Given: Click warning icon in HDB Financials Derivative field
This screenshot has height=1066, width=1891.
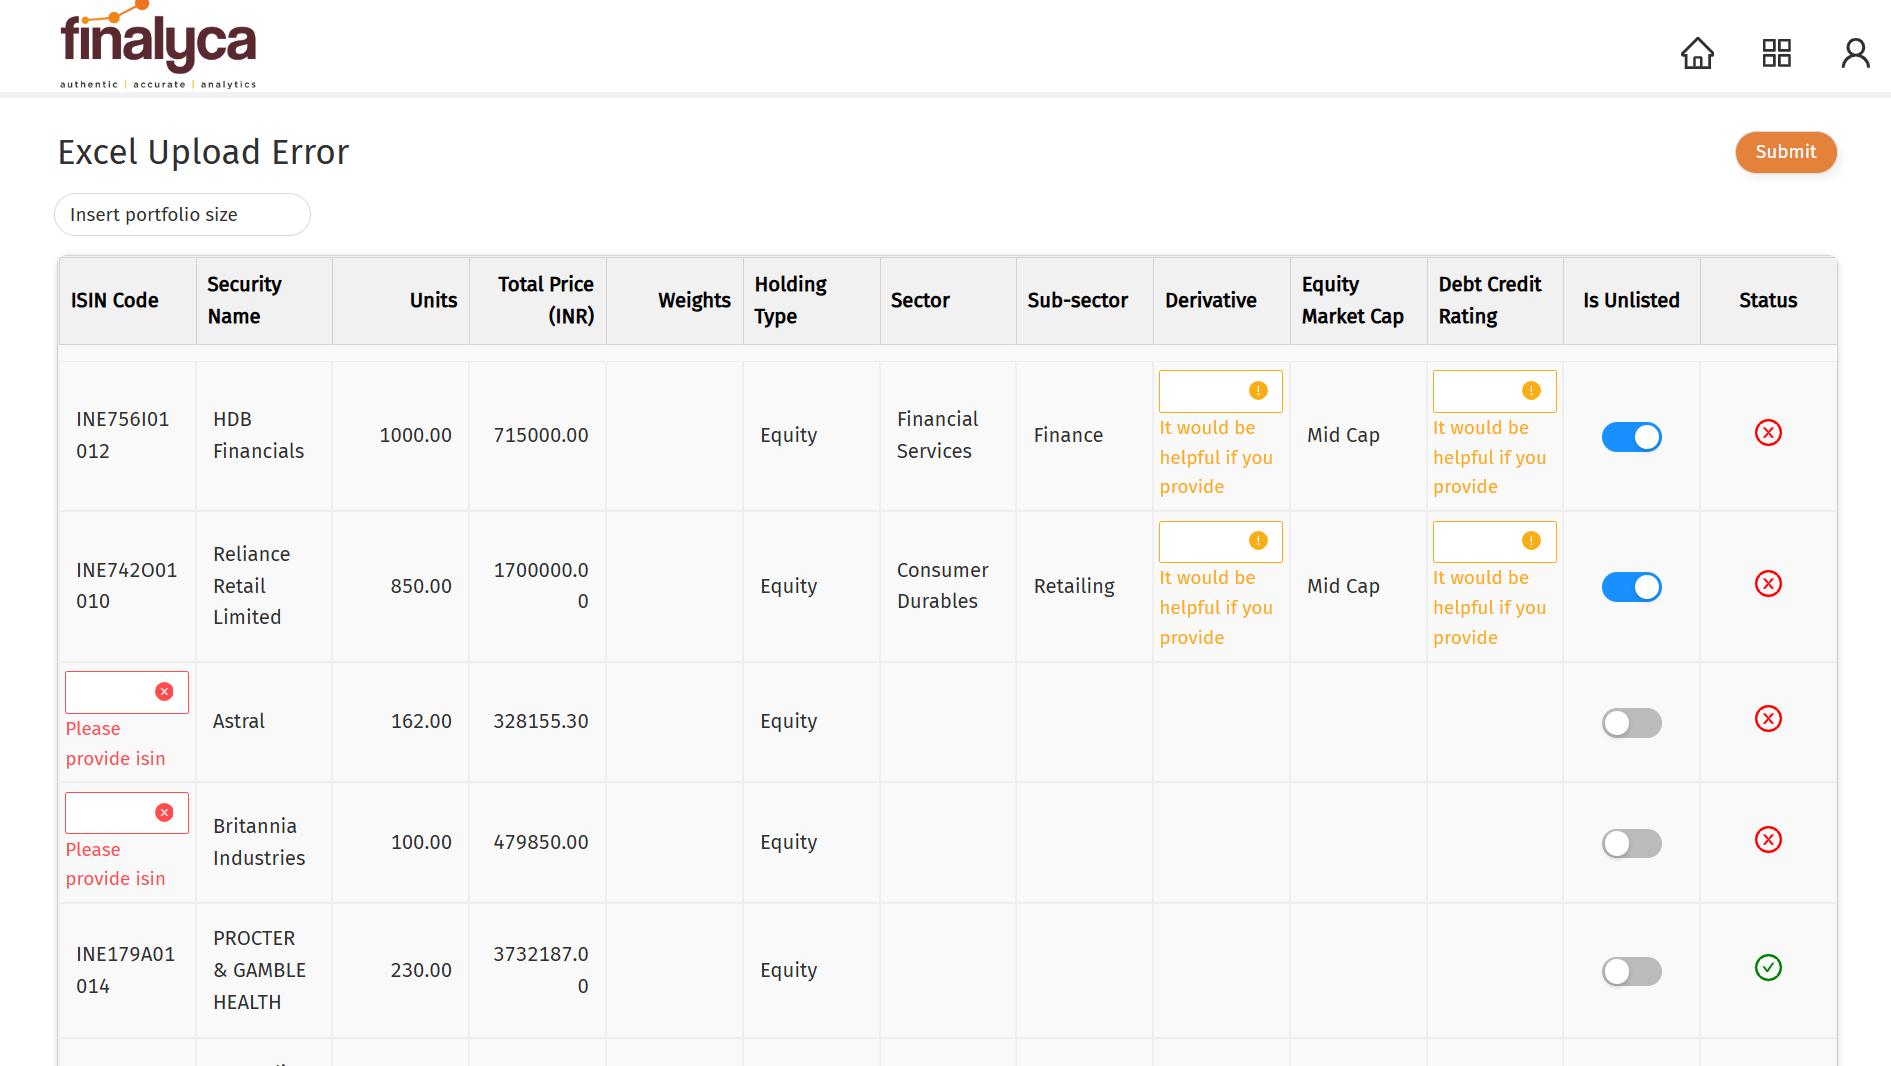Looking at the screenshot, I should coord(1258,391).
